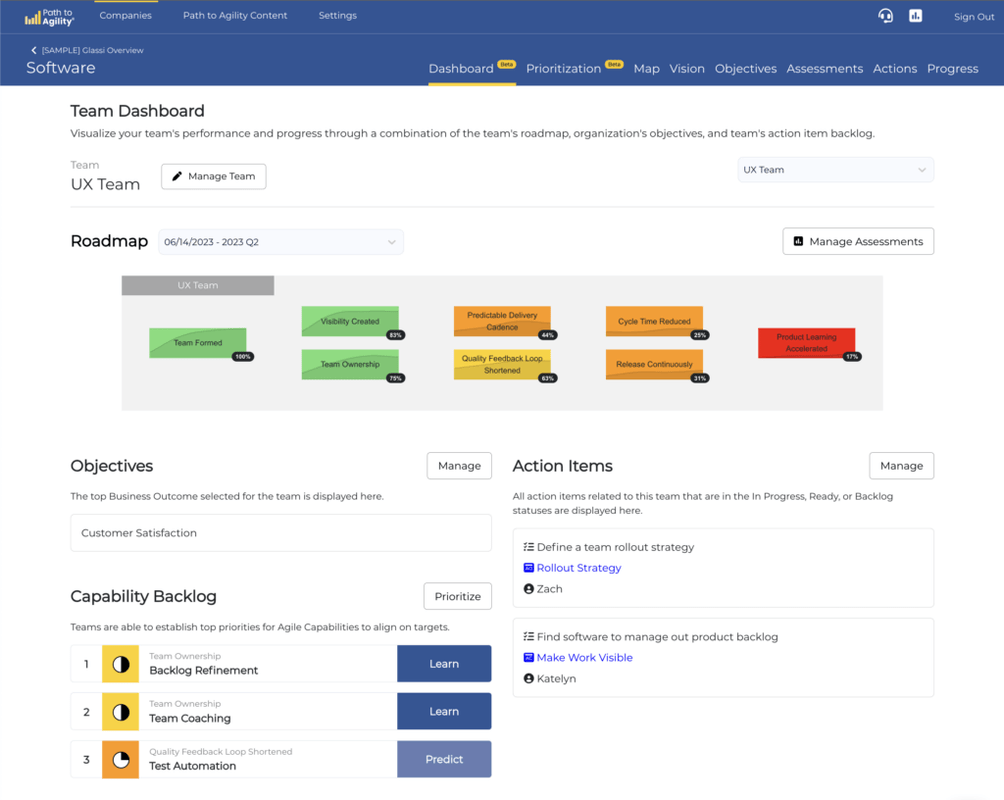Click the Learn button for Team Coaching
The image size is (1004, 800).
[444, 711]
